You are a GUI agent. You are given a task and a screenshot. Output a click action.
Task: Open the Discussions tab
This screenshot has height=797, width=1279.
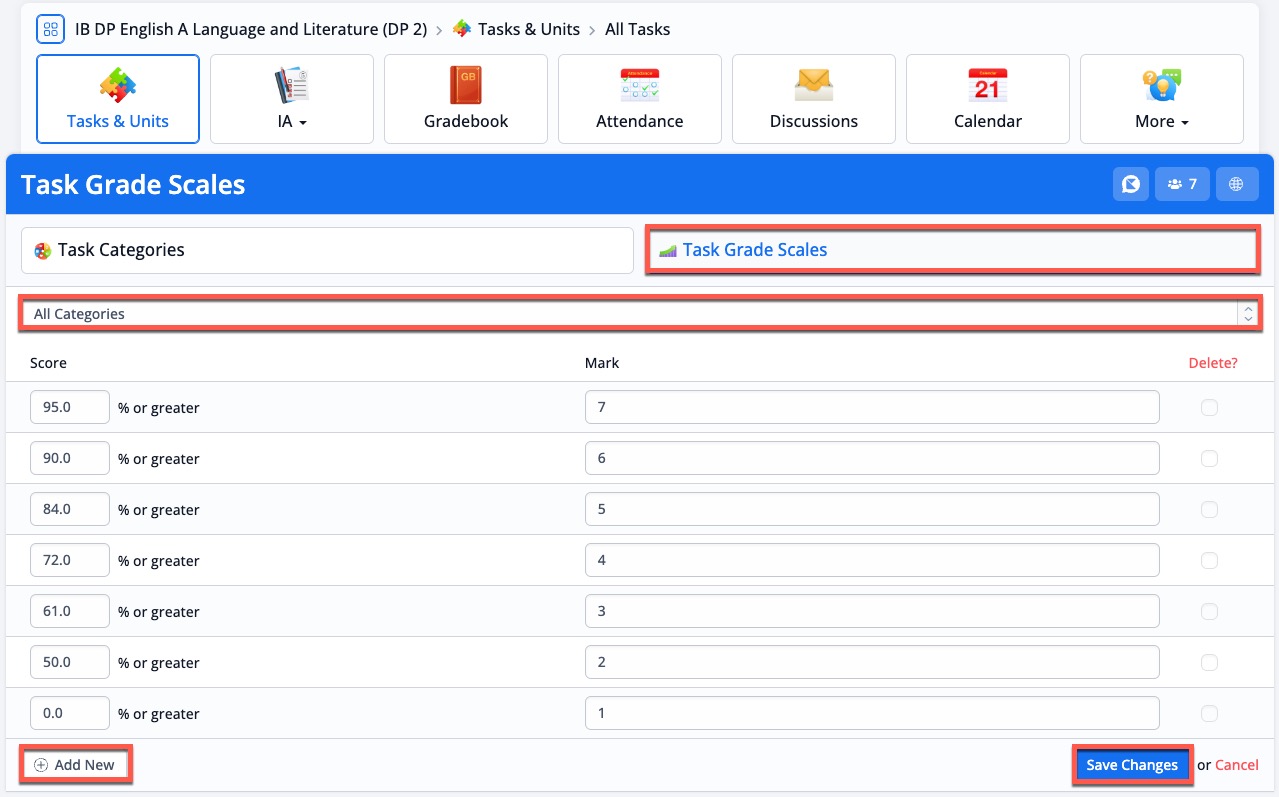tap(814, 99)
